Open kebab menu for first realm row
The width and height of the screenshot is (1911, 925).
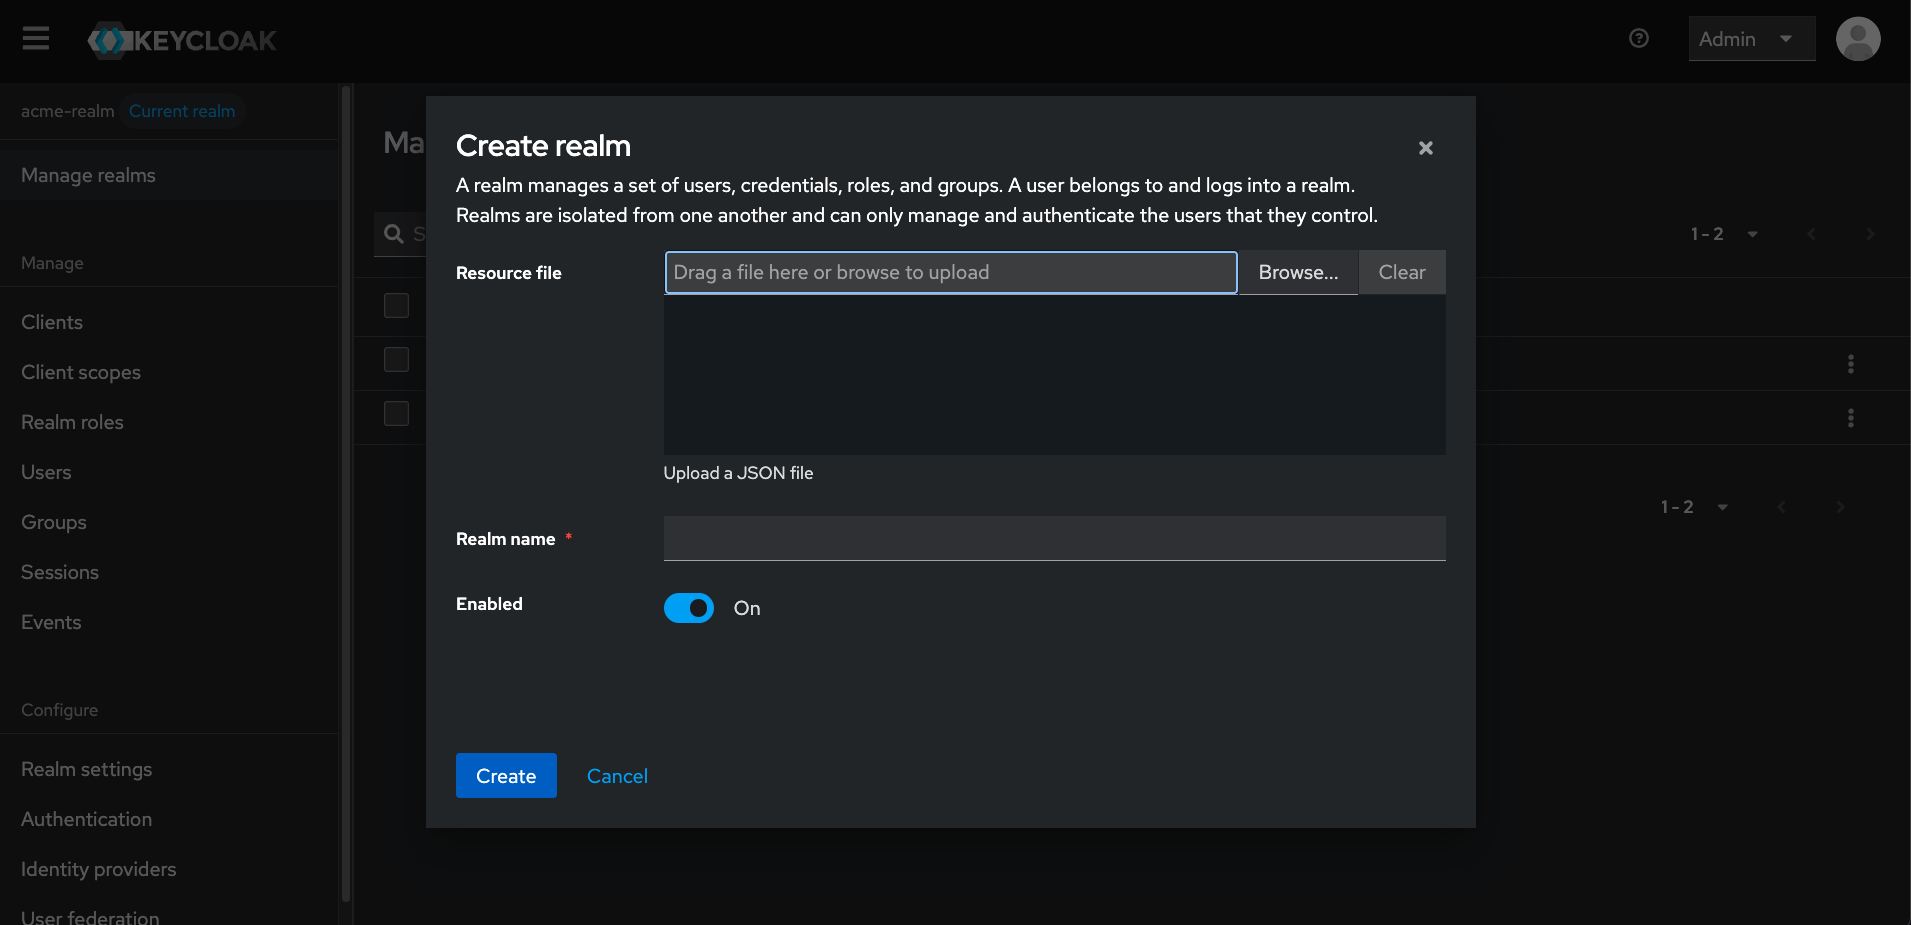pos(1850,364)
